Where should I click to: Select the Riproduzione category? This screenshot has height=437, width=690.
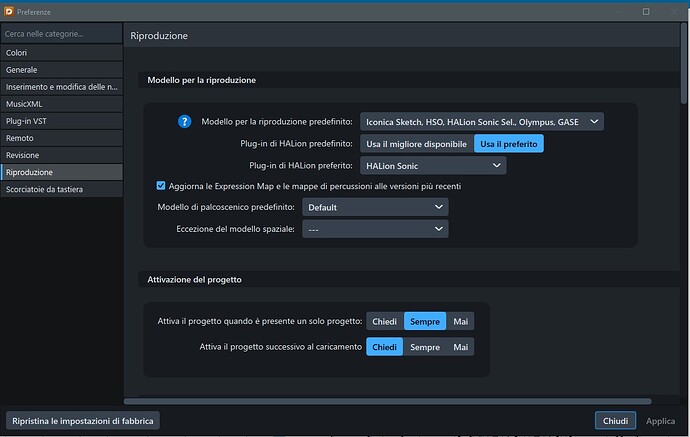click(62, 172)
